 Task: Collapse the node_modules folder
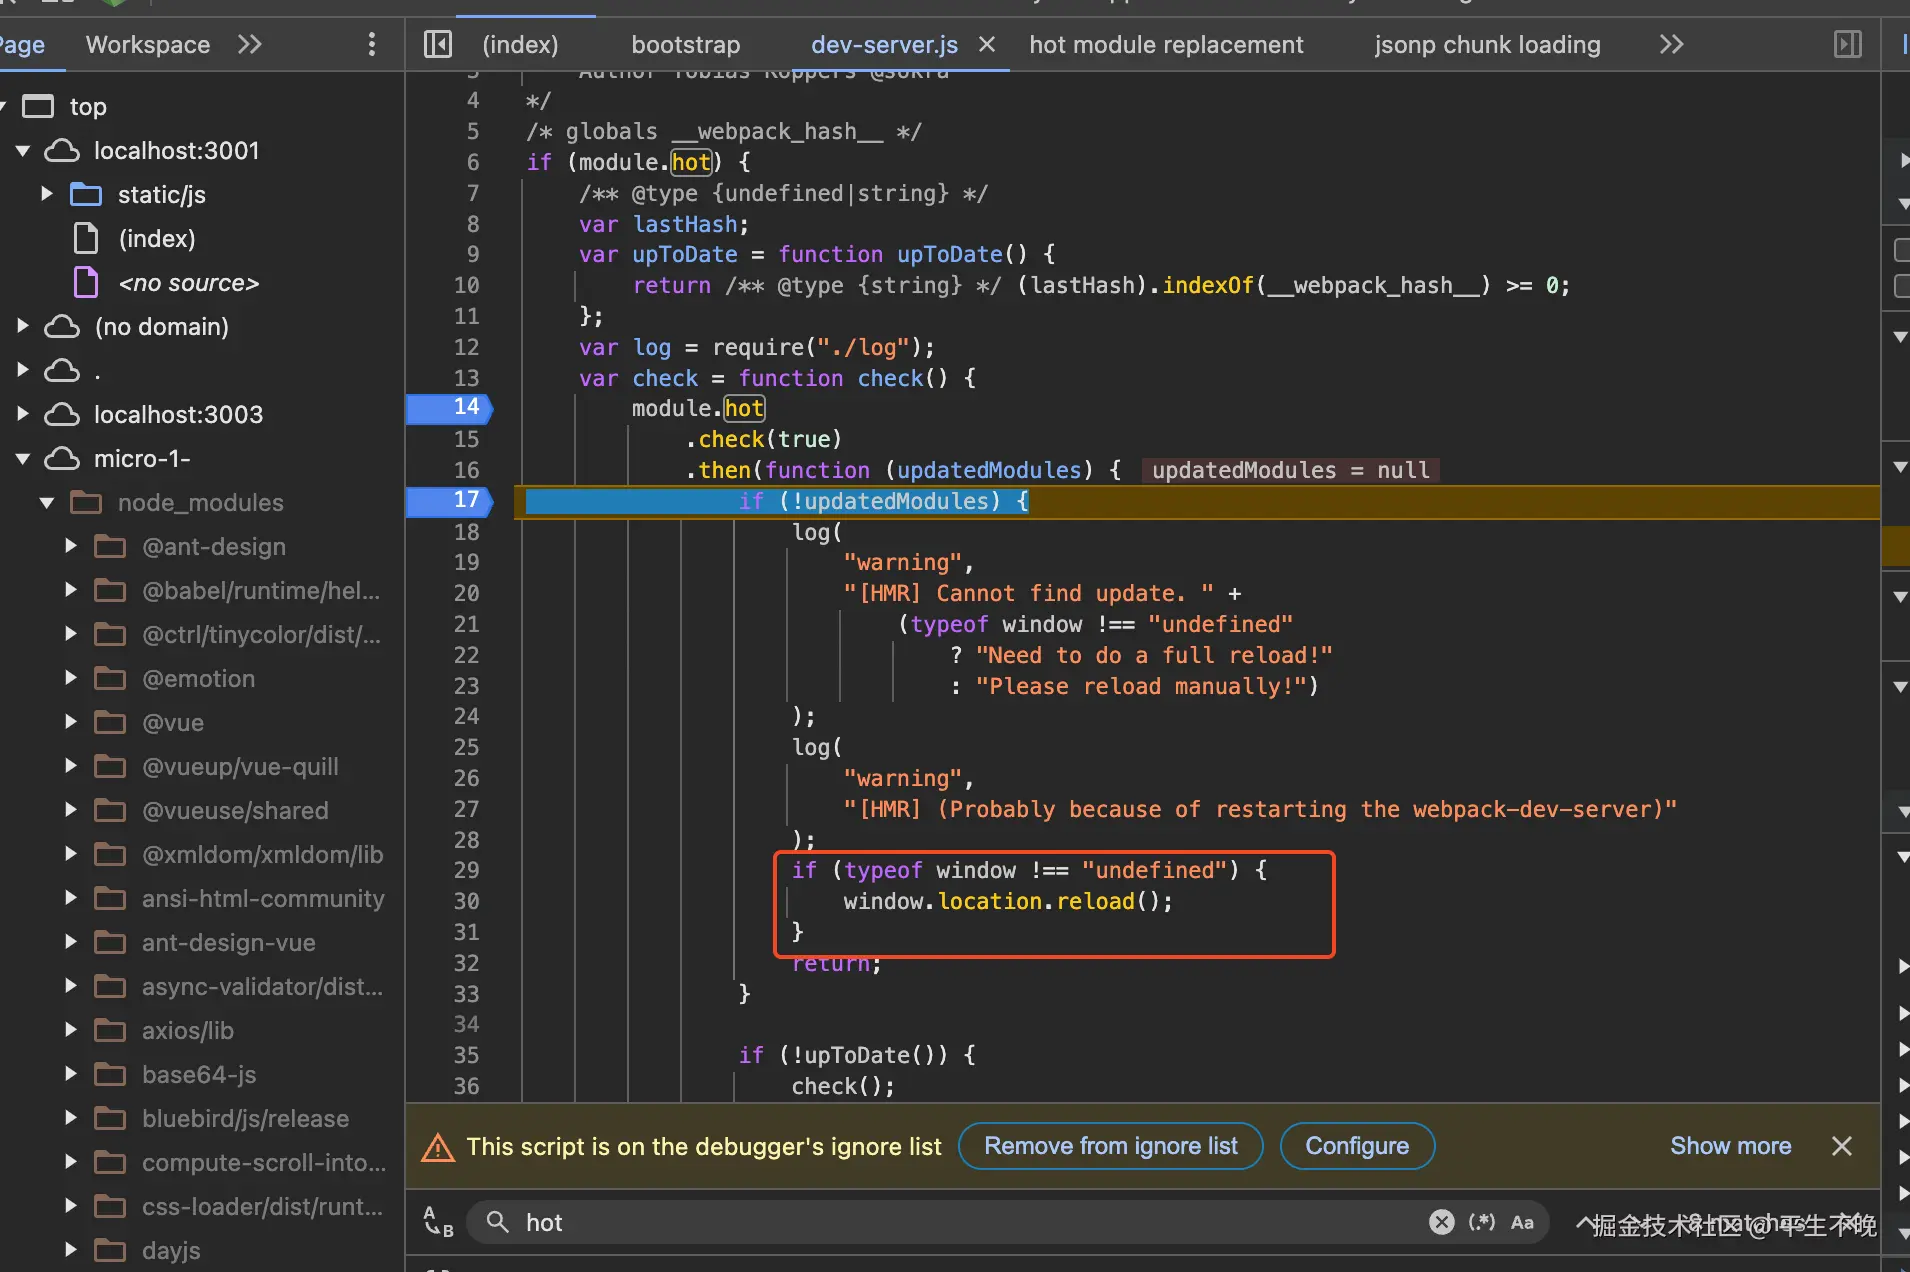(47, 502)
